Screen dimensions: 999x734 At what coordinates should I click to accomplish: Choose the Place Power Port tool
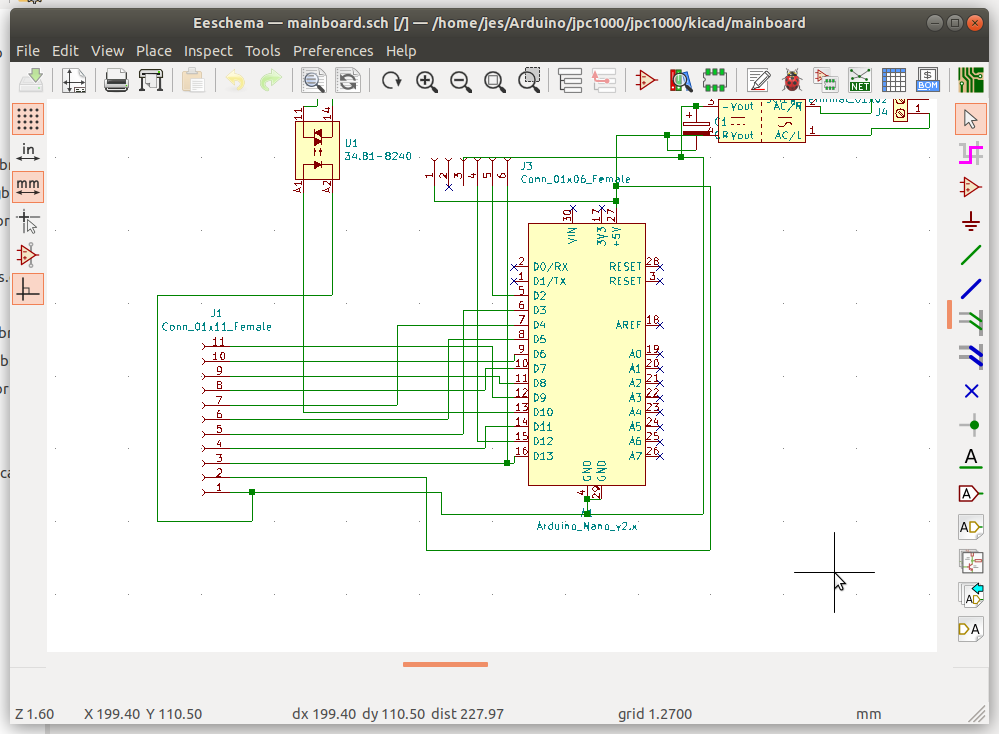[970, 220]
